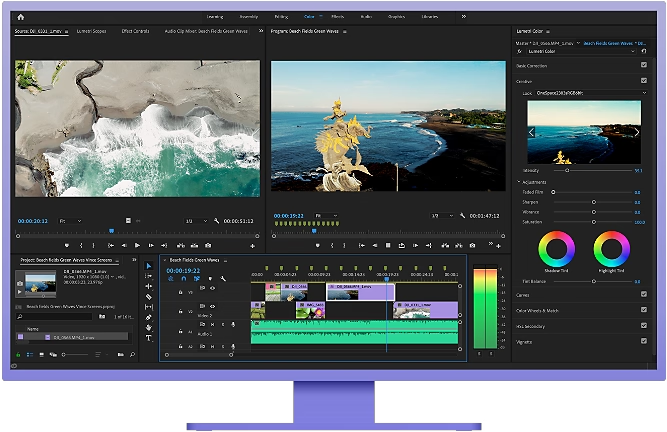Select the Razor tool in the tools panel
The height and width of the screenshot is (432, 667).
click(149, 297)
